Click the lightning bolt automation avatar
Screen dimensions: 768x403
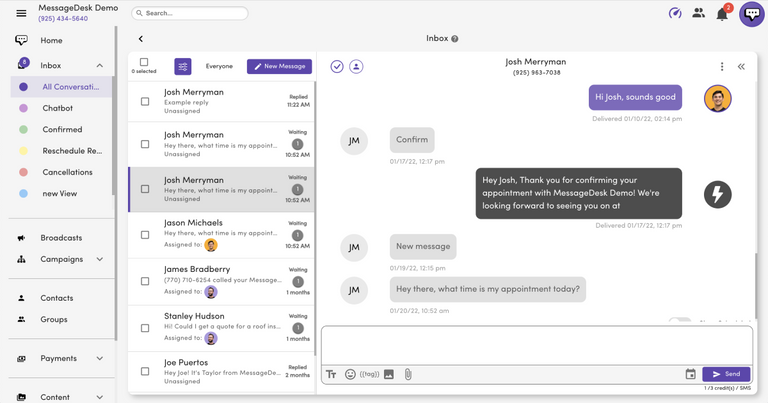[x=718, y=194]
